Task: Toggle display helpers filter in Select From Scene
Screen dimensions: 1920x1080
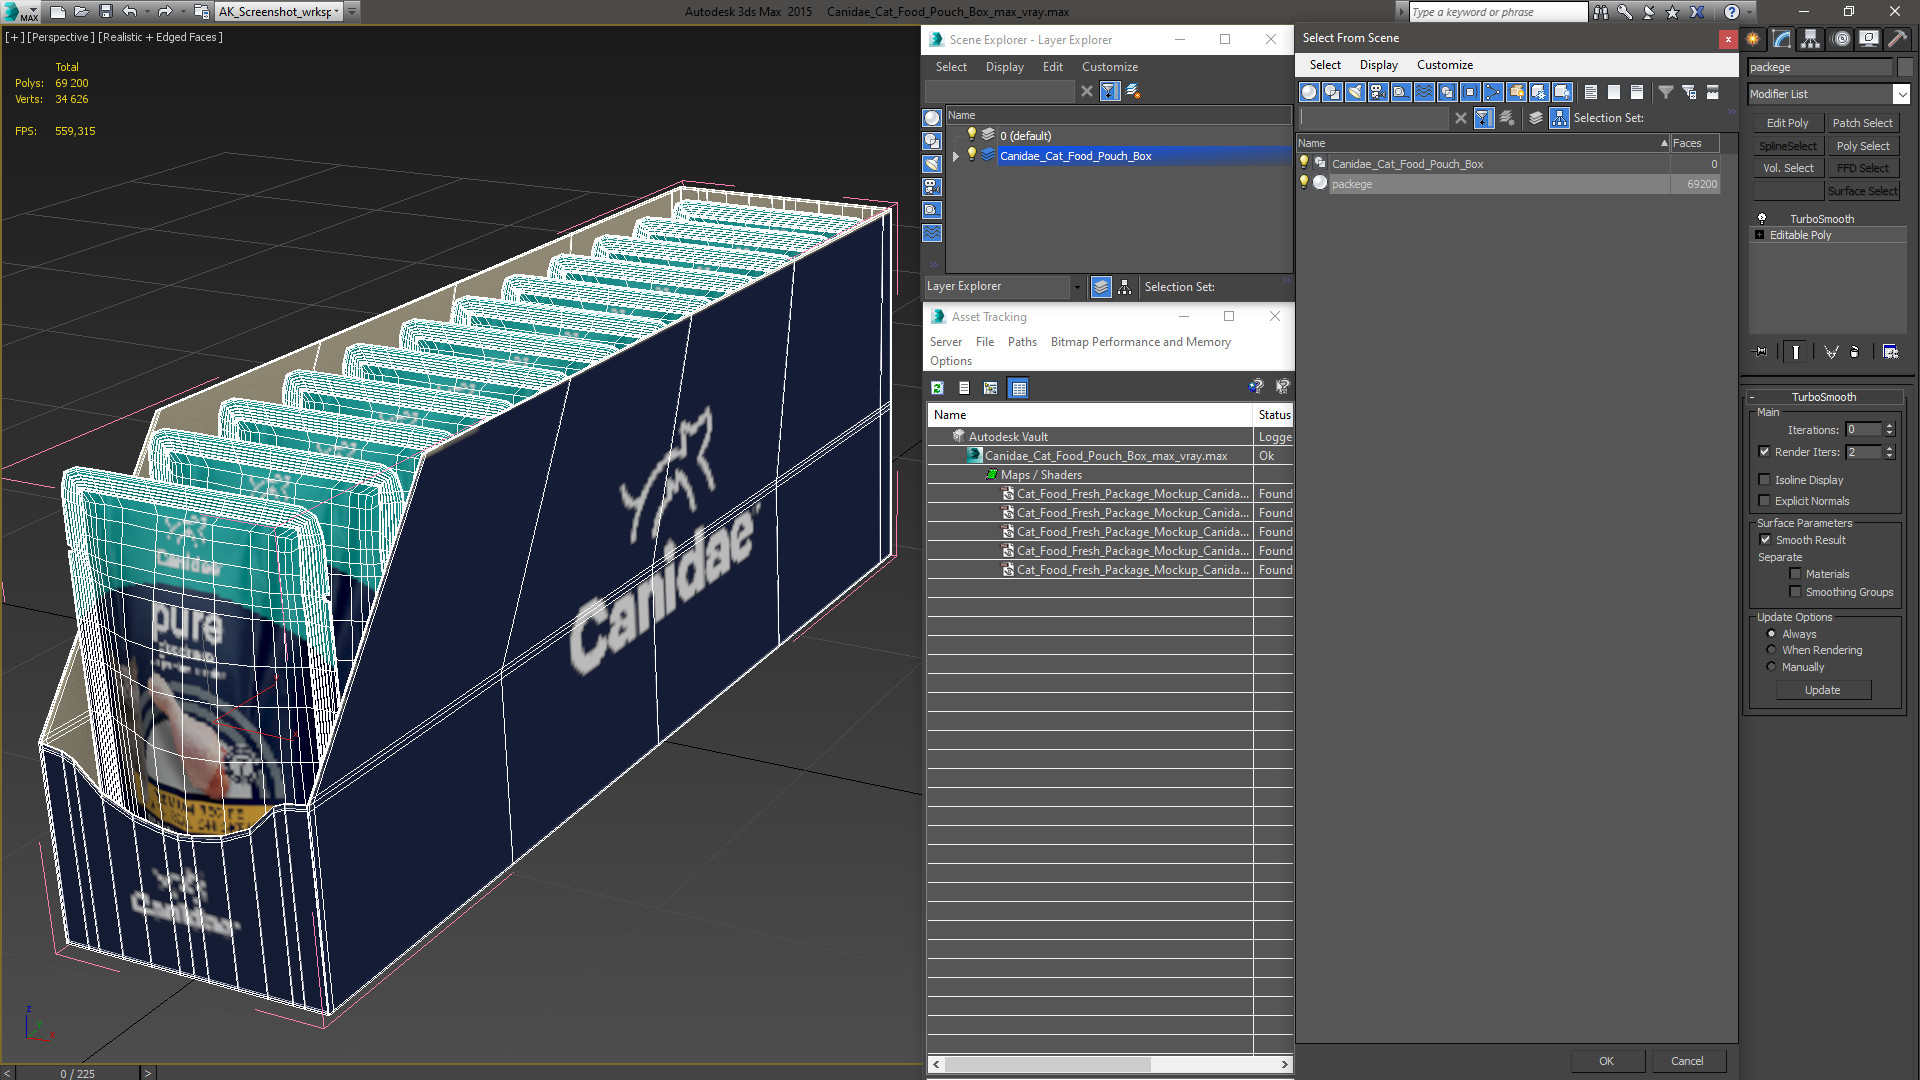Action: click(x=1401, y=92)
